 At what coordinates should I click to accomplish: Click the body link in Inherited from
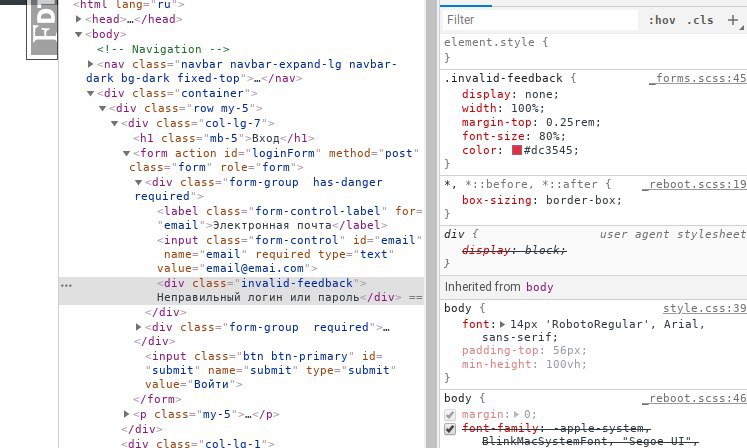point(539,287)
